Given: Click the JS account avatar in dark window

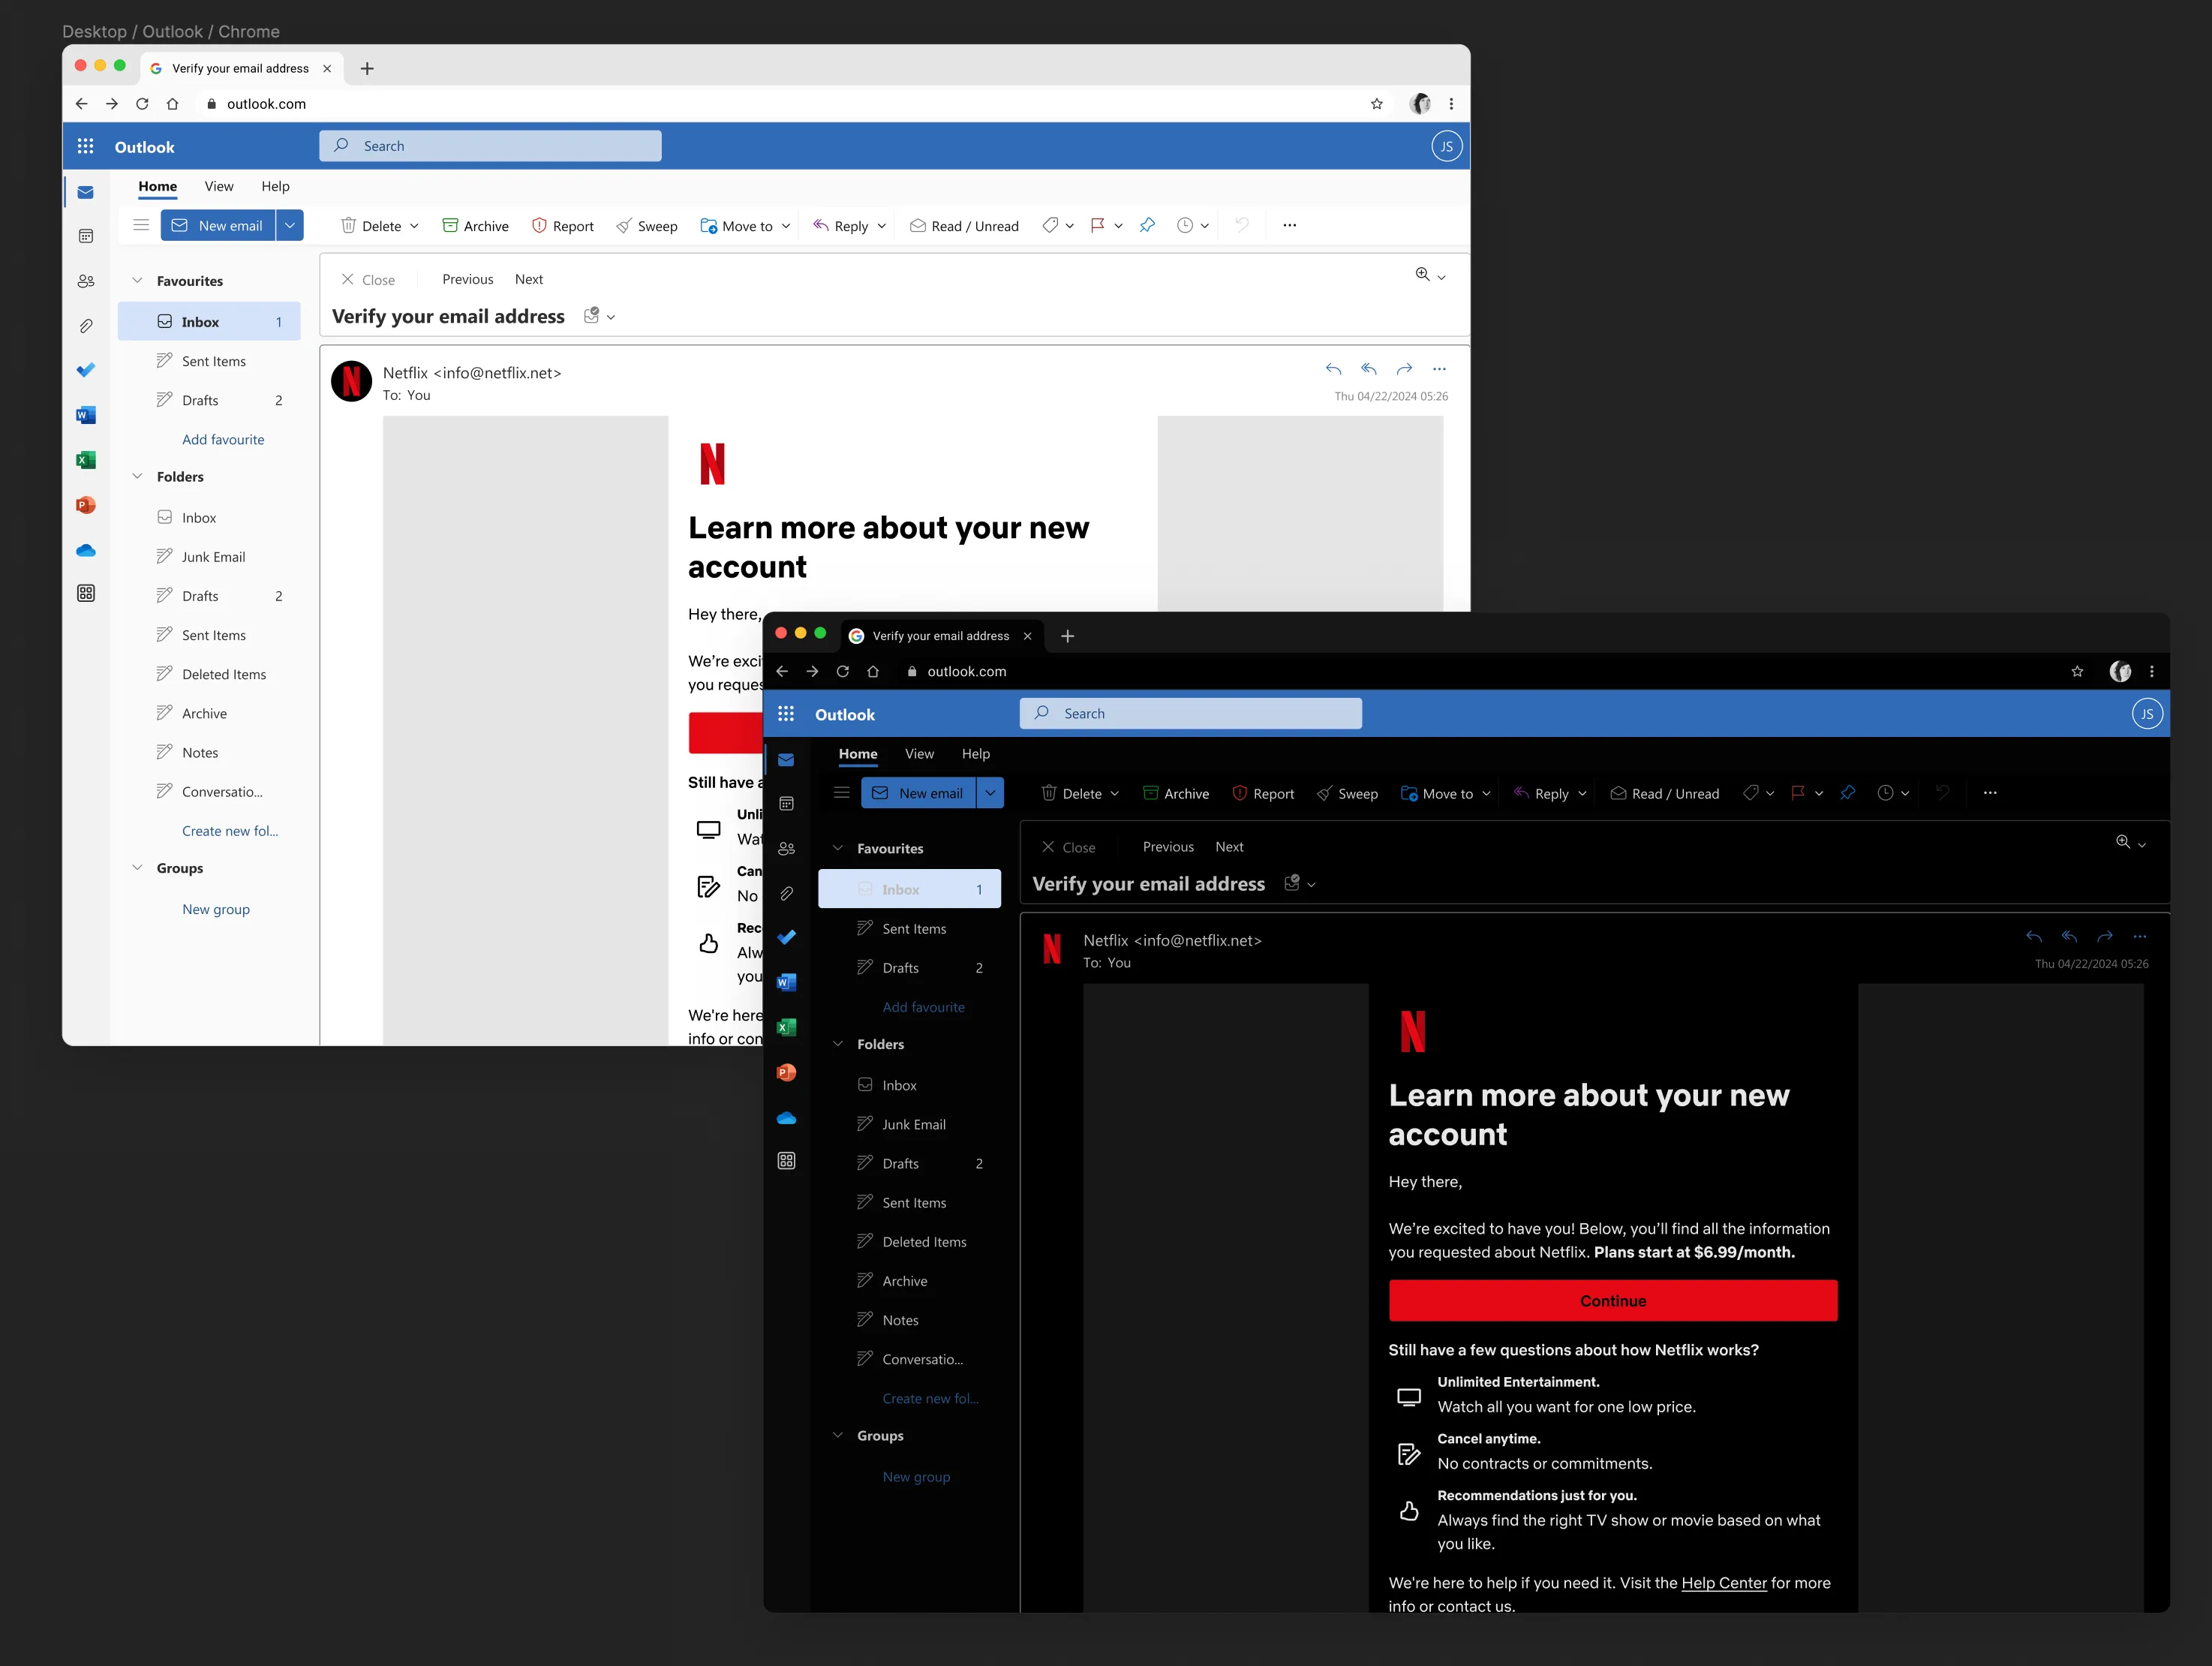Looking at the screenshot, I should [x=2147, y=714].
